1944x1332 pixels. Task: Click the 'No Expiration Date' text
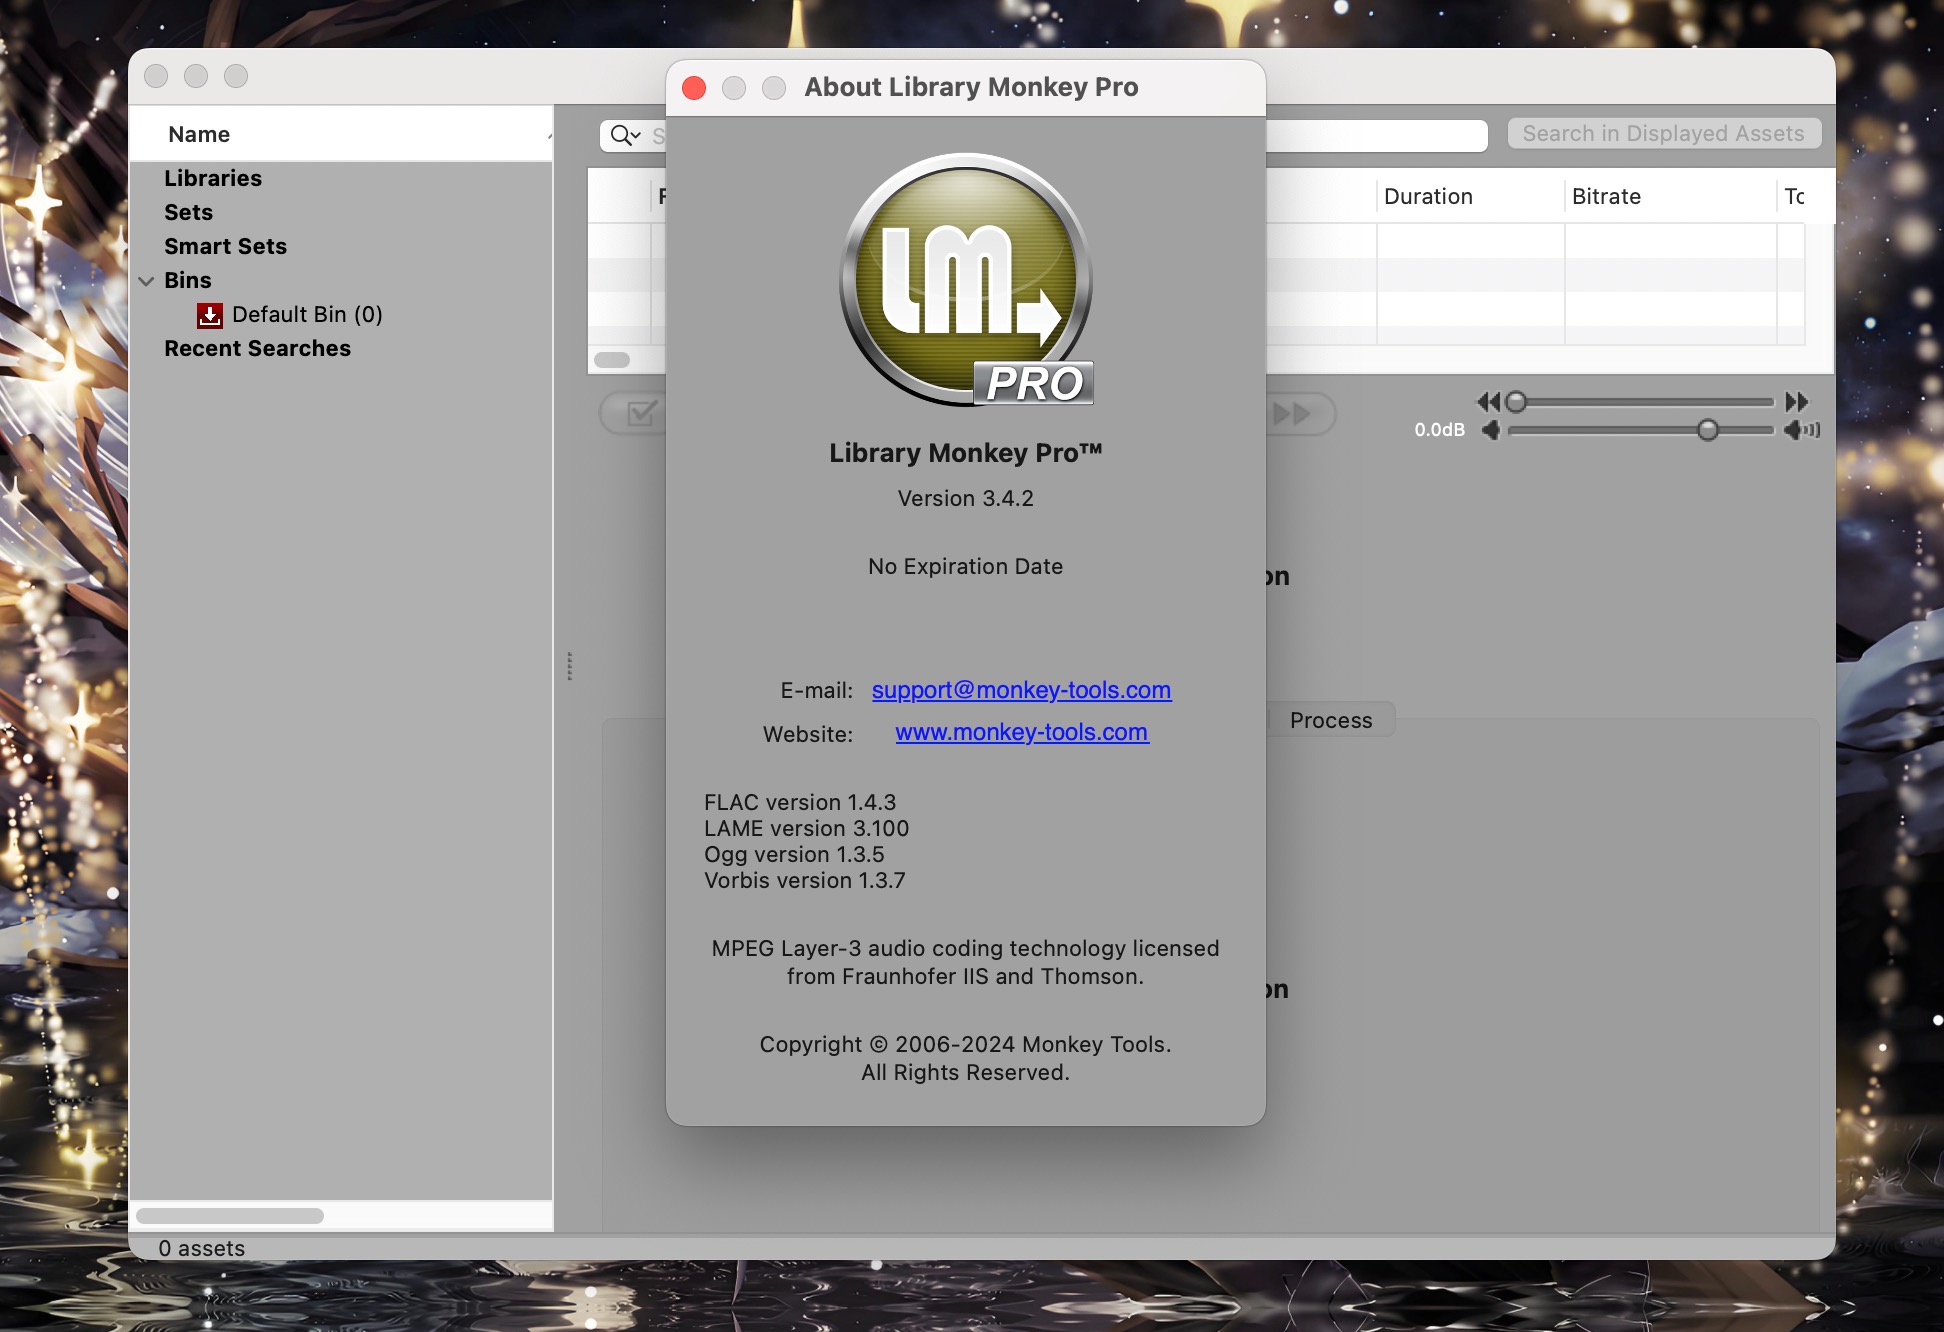(966, 566)
